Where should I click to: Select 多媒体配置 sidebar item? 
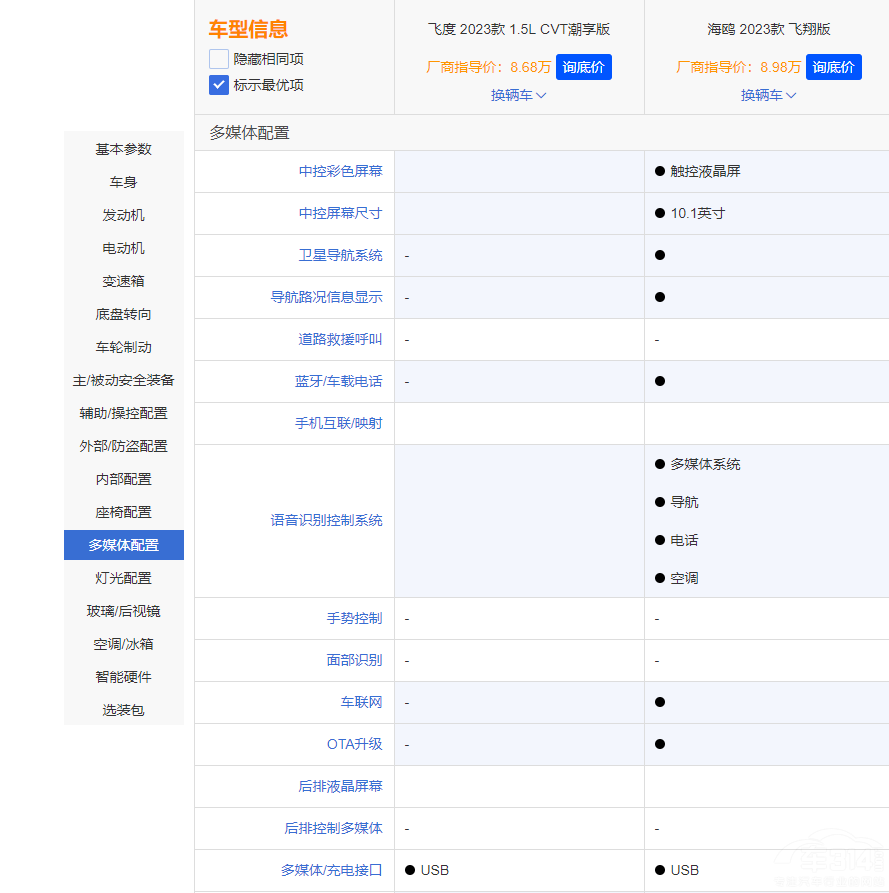124,545
